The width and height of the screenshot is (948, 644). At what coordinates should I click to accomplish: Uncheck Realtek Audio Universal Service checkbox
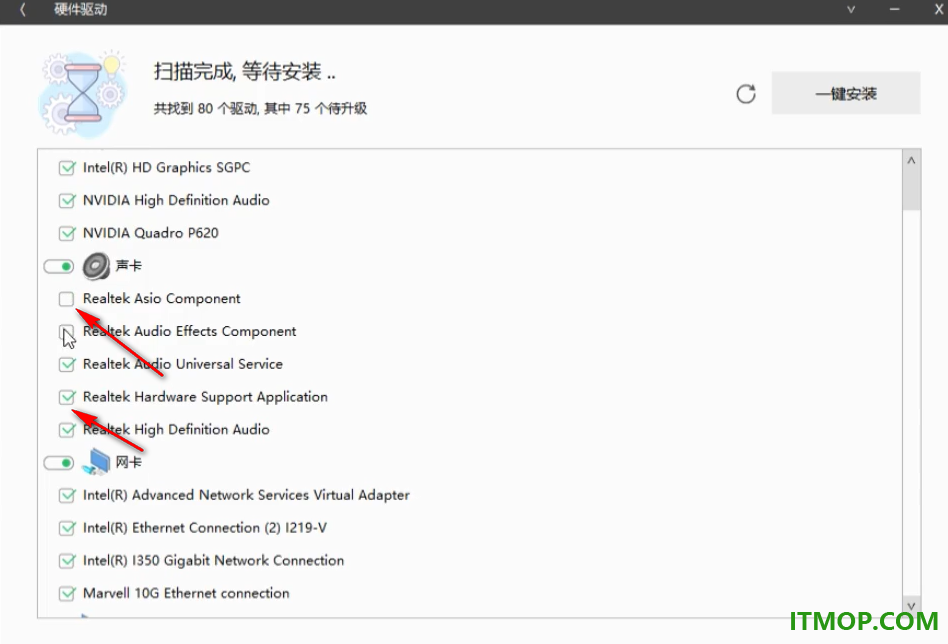(x=67, y=364)
